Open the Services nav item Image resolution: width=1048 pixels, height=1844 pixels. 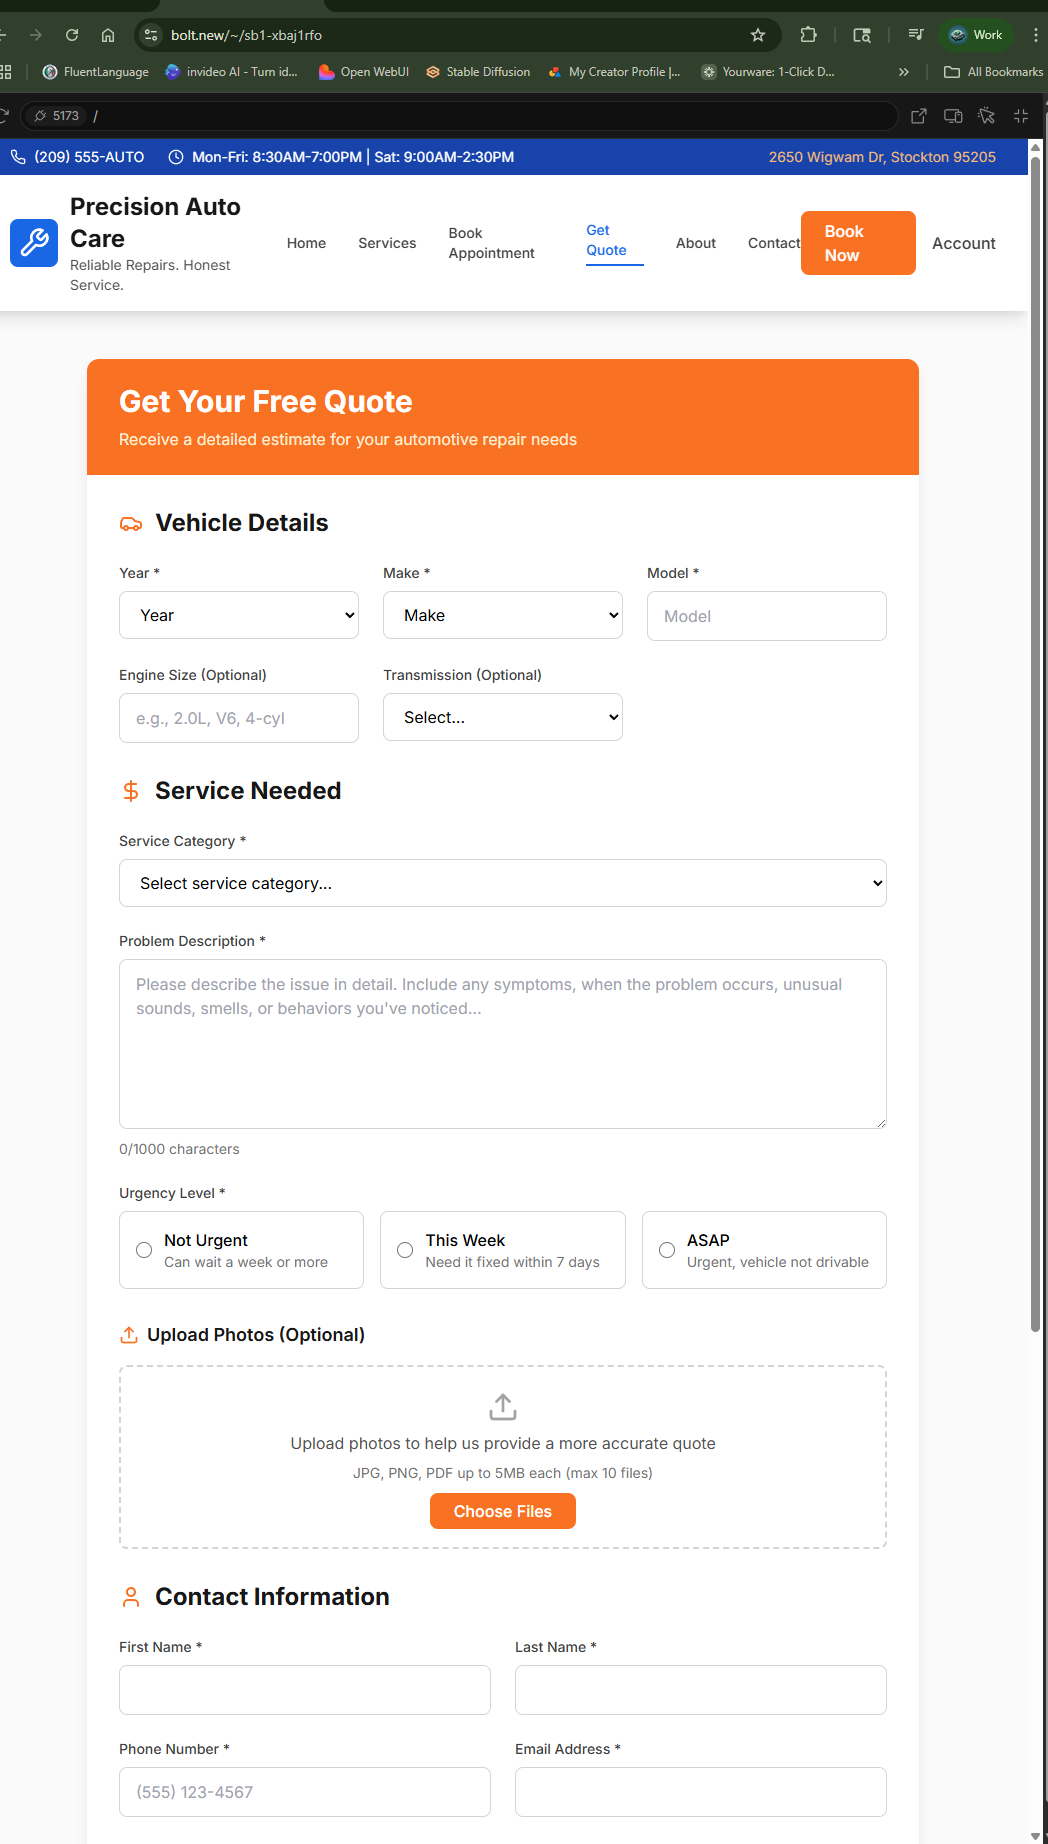[x=387, y=243]
